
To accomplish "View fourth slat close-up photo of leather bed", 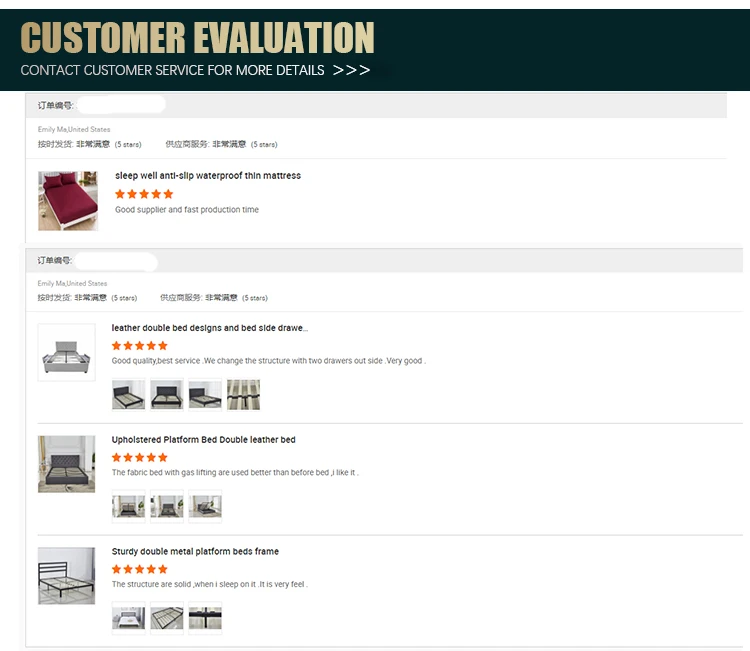I will coord(243,395).
